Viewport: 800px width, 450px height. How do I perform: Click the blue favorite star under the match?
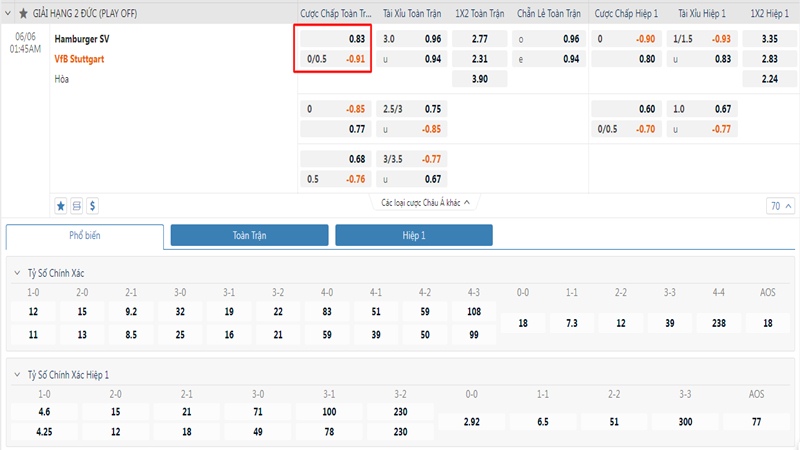click(61, 206)
